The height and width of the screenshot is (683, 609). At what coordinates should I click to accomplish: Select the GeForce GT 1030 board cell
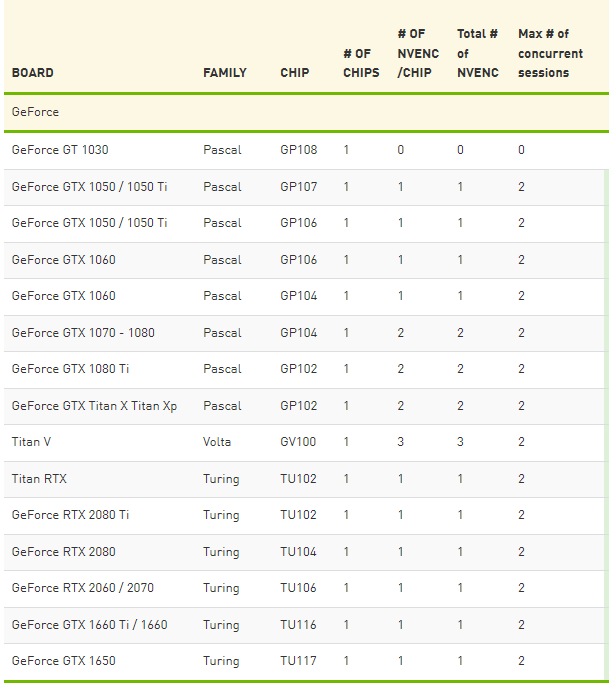(60, 150)
